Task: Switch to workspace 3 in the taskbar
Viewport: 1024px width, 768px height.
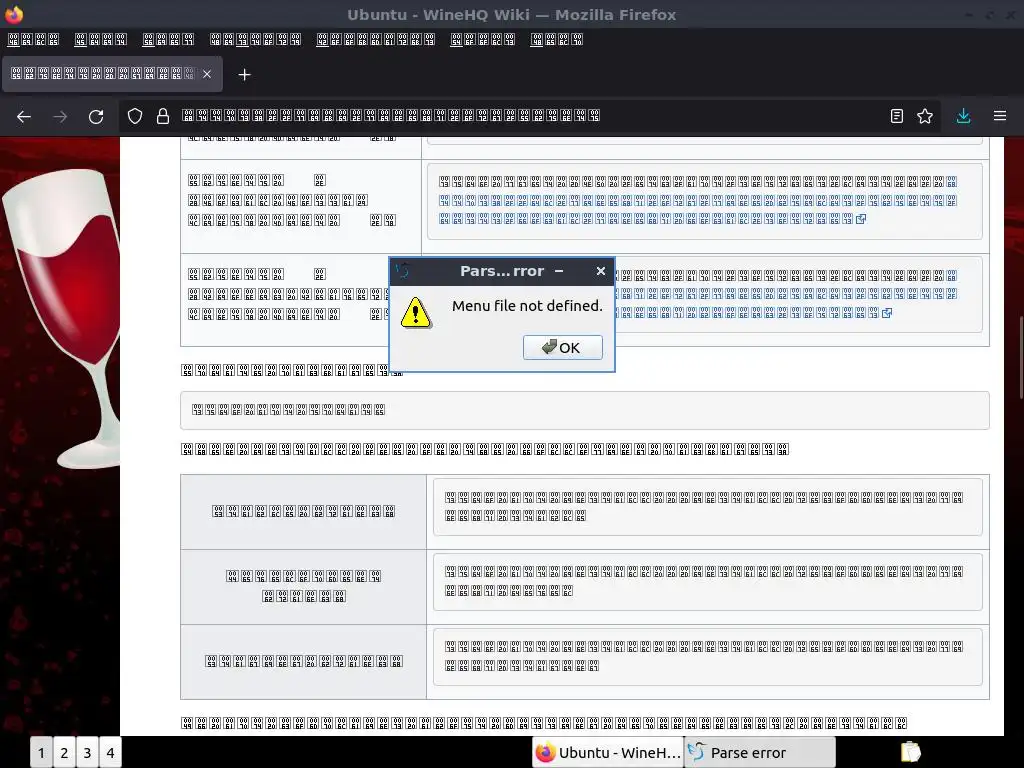Action: 87,753
